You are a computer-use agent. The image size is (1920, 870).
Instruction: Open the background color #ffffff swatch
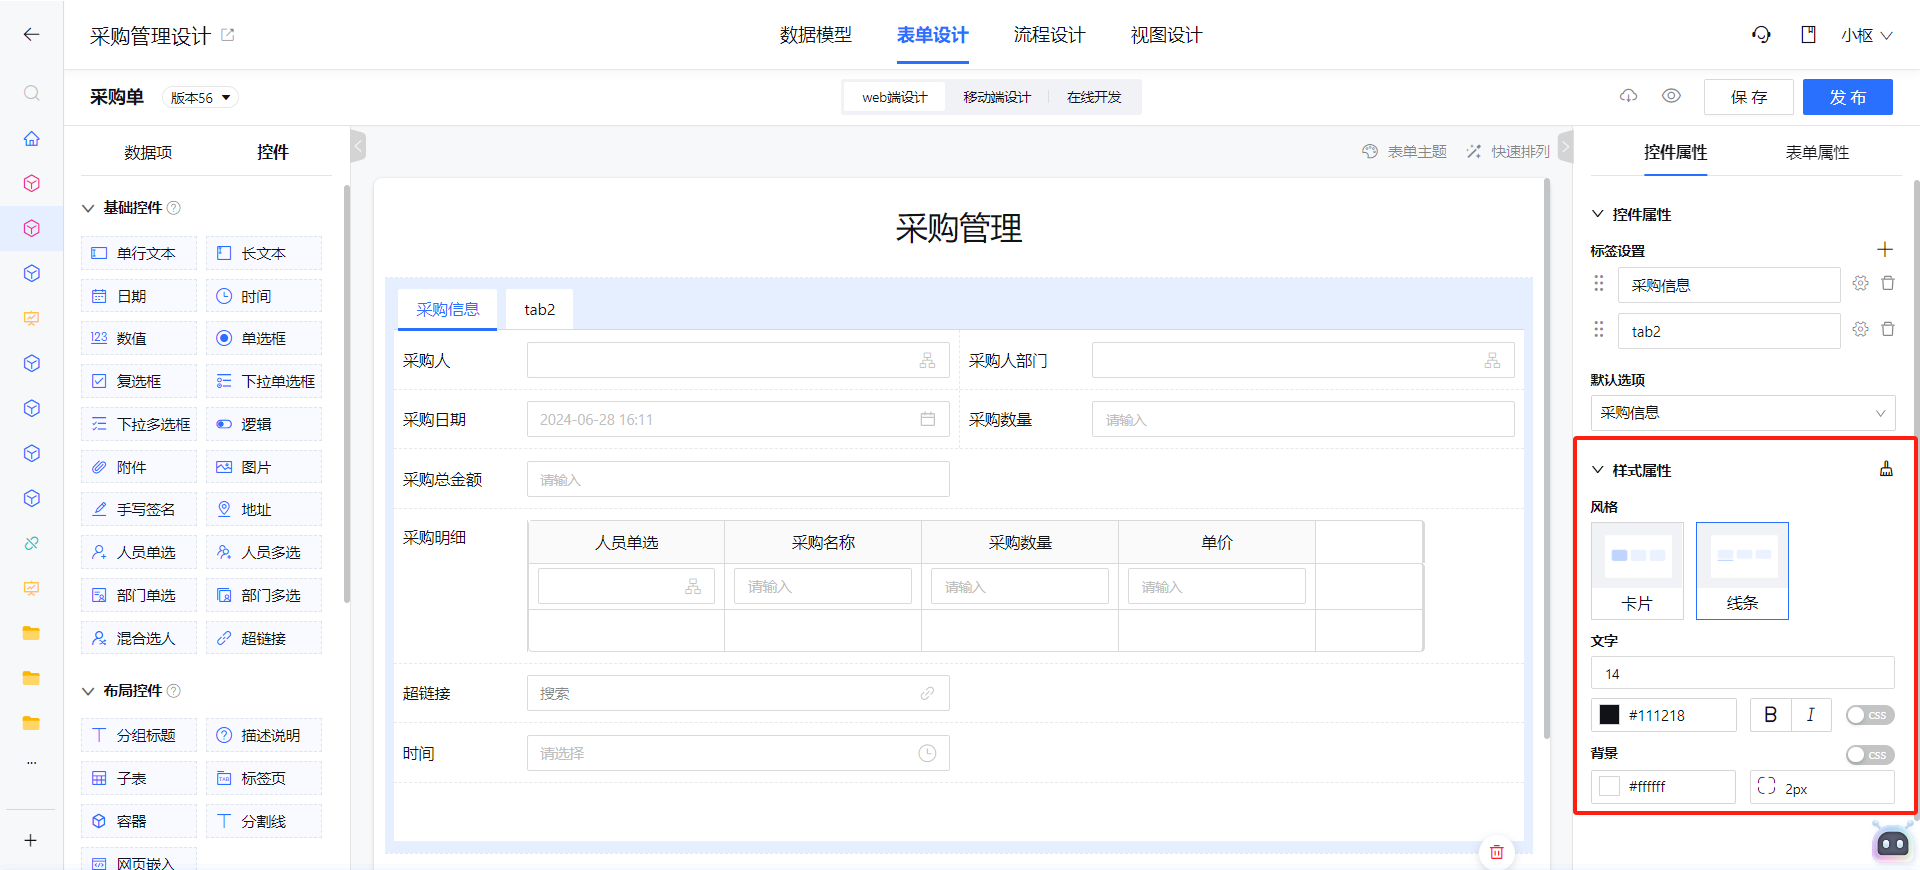[1609, 787]
